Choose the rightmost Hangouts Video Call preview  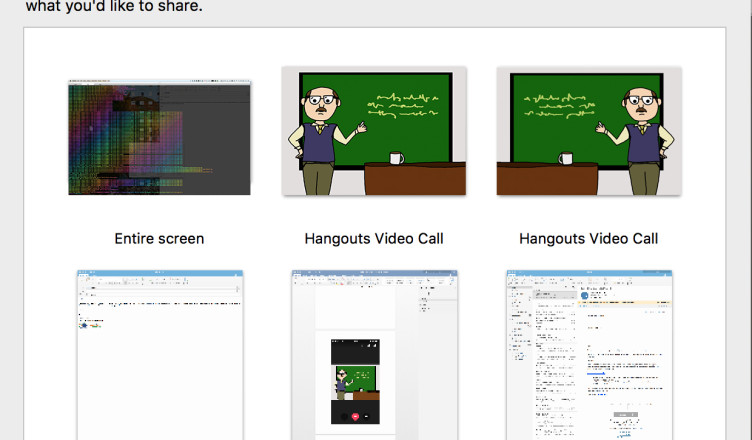tap(589, 131)
